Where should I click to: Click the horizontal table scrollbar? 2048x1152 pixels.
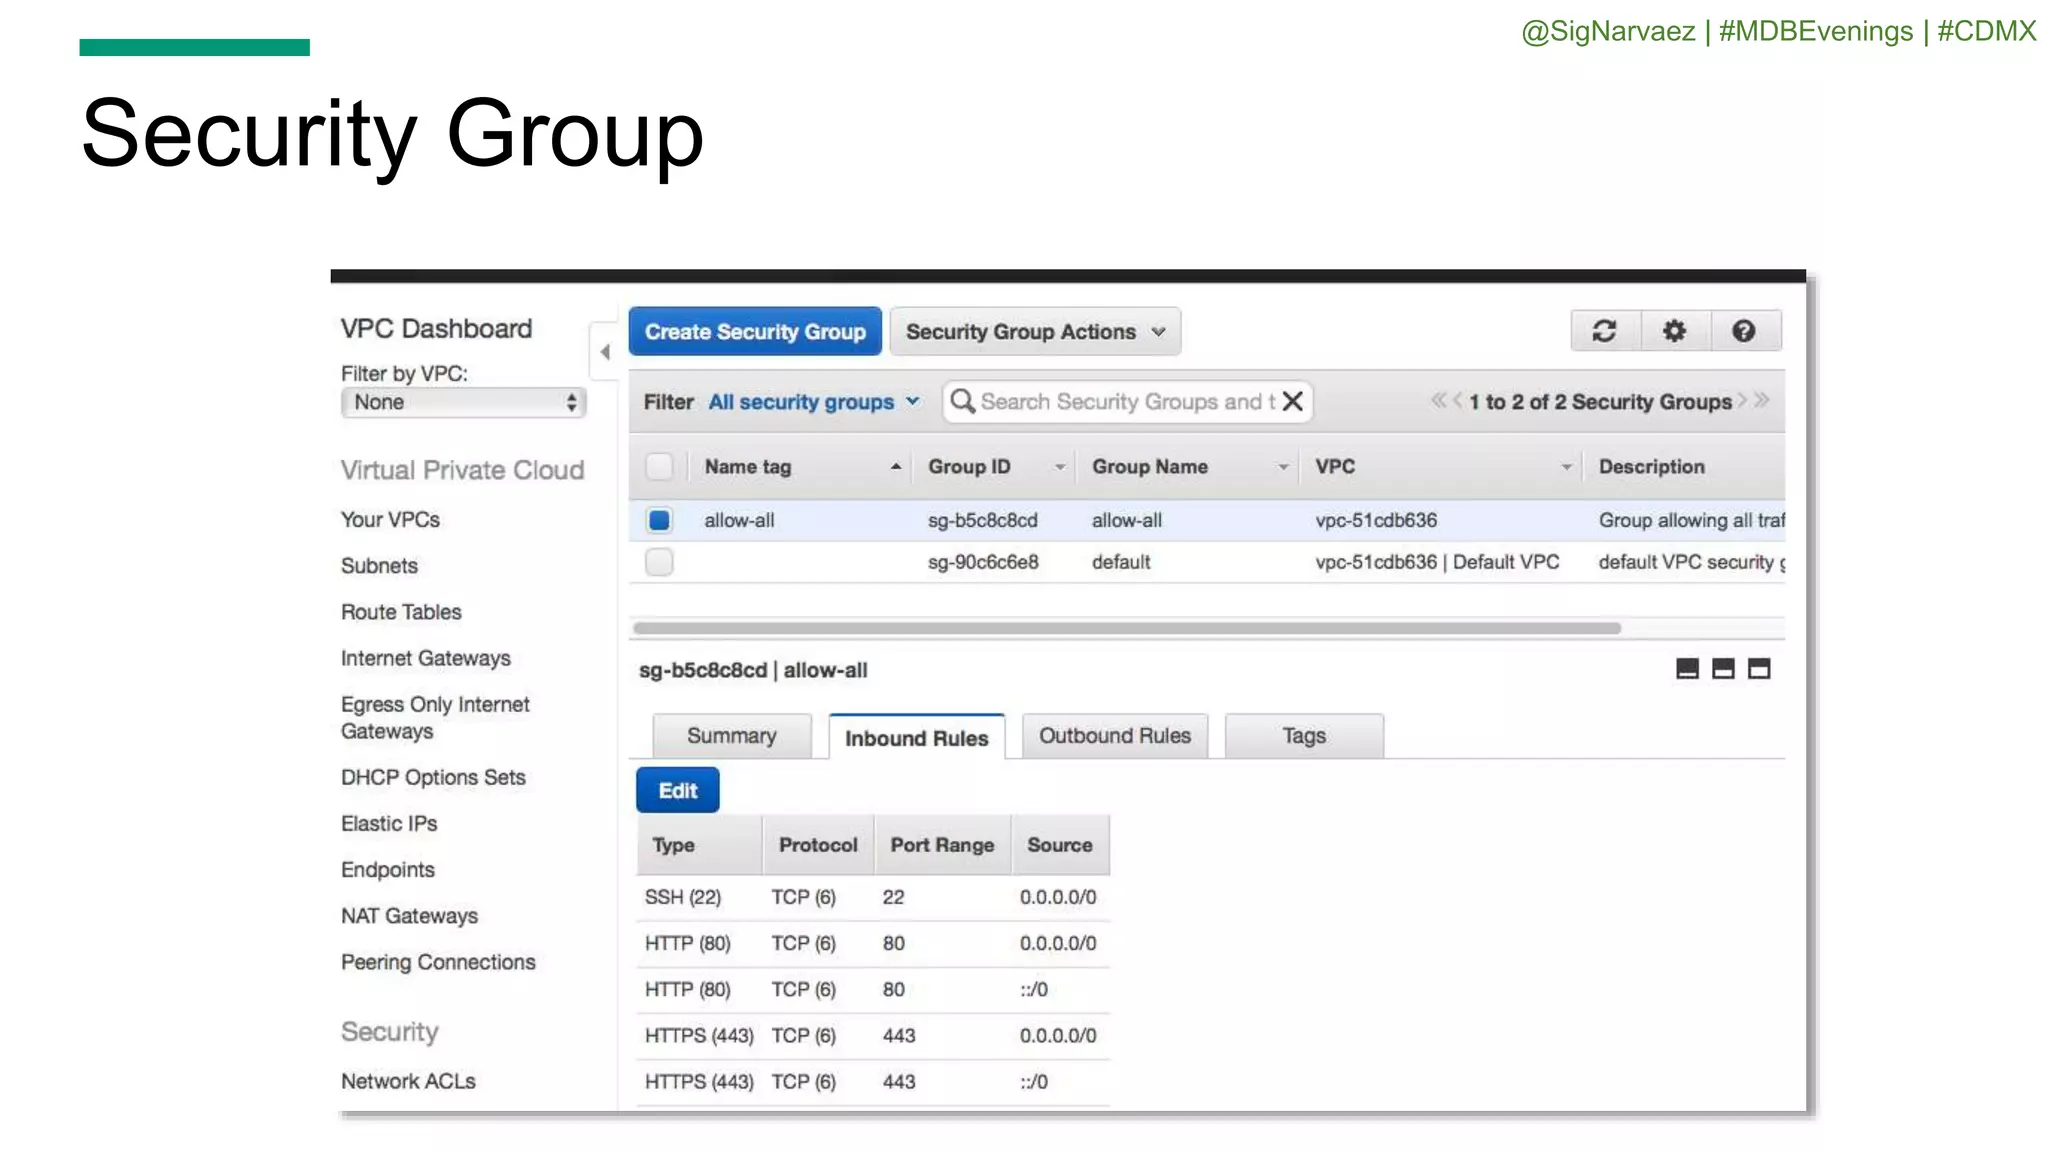point(1126,628)
